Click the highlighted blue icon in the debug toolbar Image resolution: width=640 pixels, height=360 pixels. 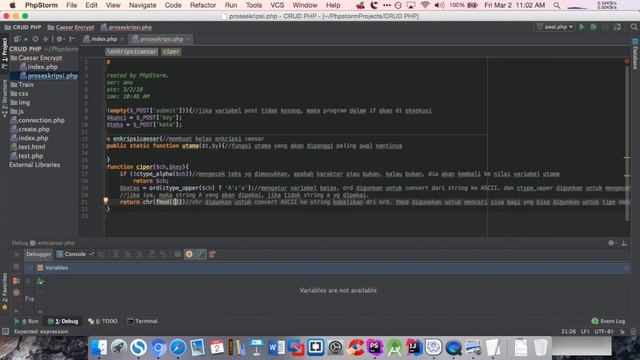coord(201,254)
